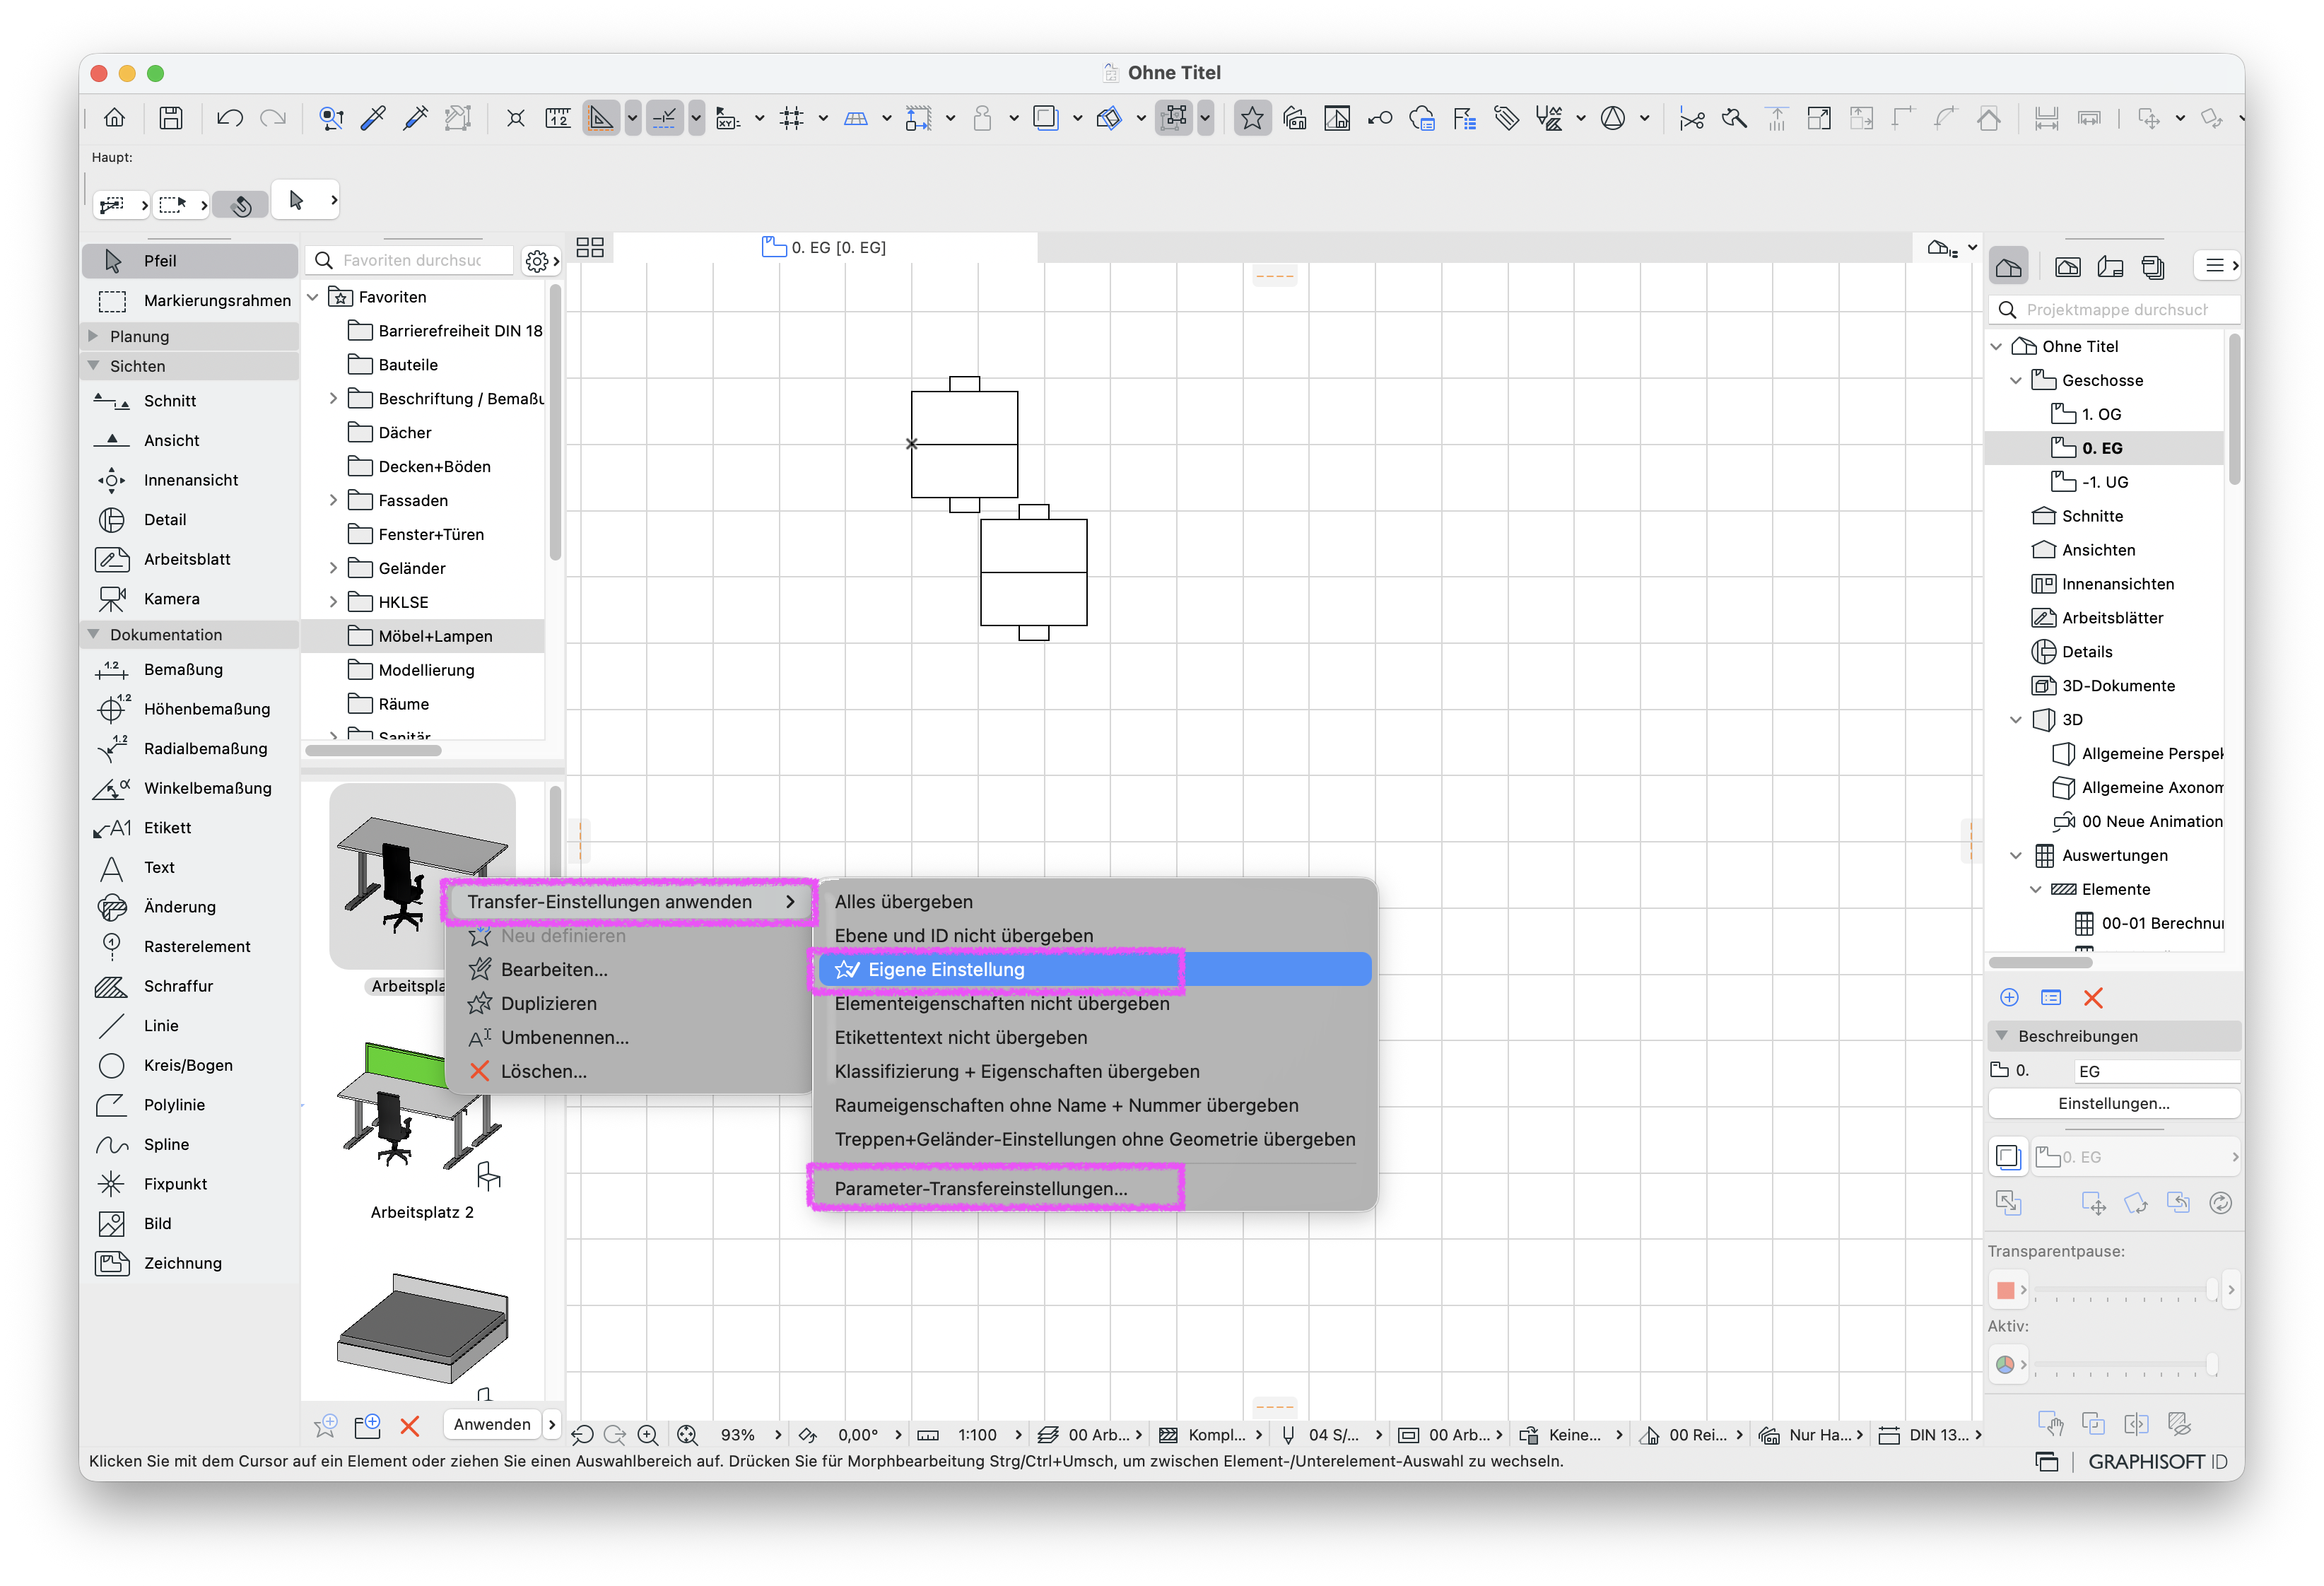Select the Text tool
The image size is (2324, 1586).
coord(190,867)
